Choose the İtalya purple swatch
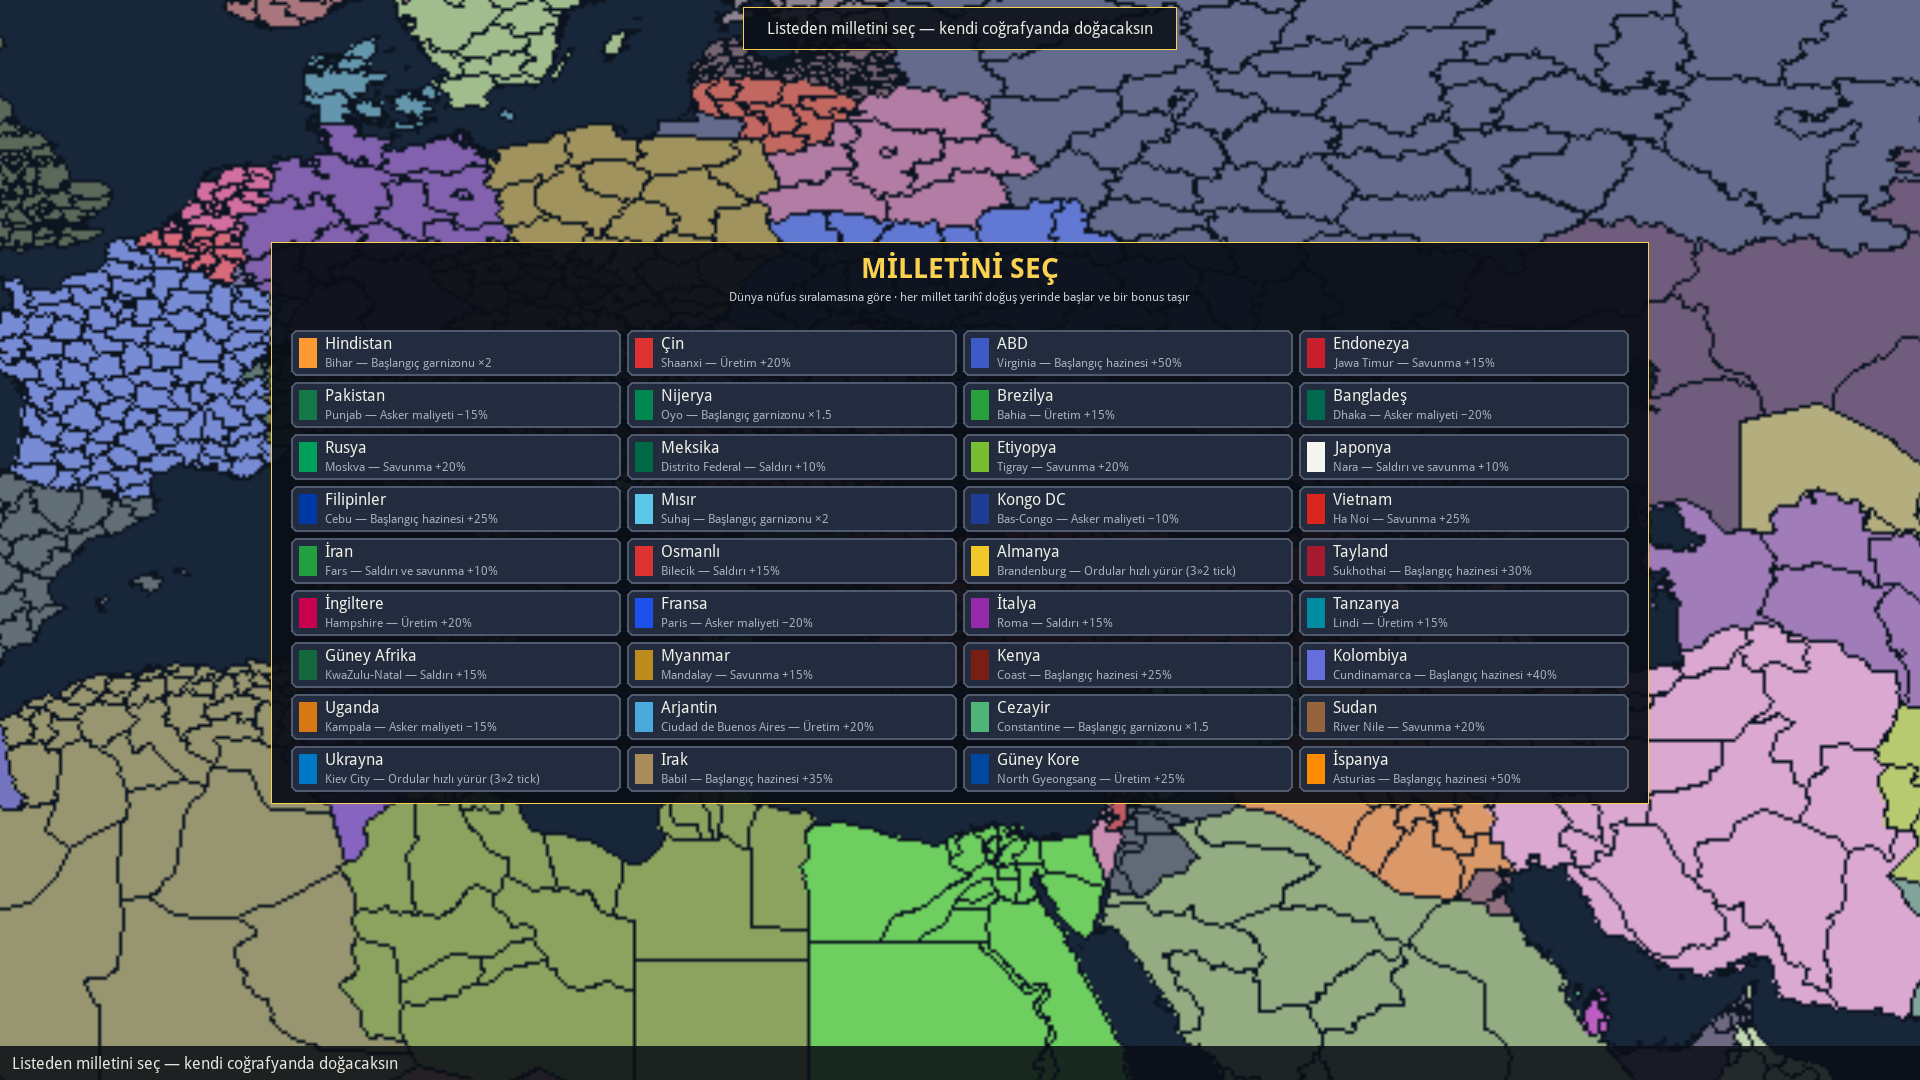 (x=980, y=613)
